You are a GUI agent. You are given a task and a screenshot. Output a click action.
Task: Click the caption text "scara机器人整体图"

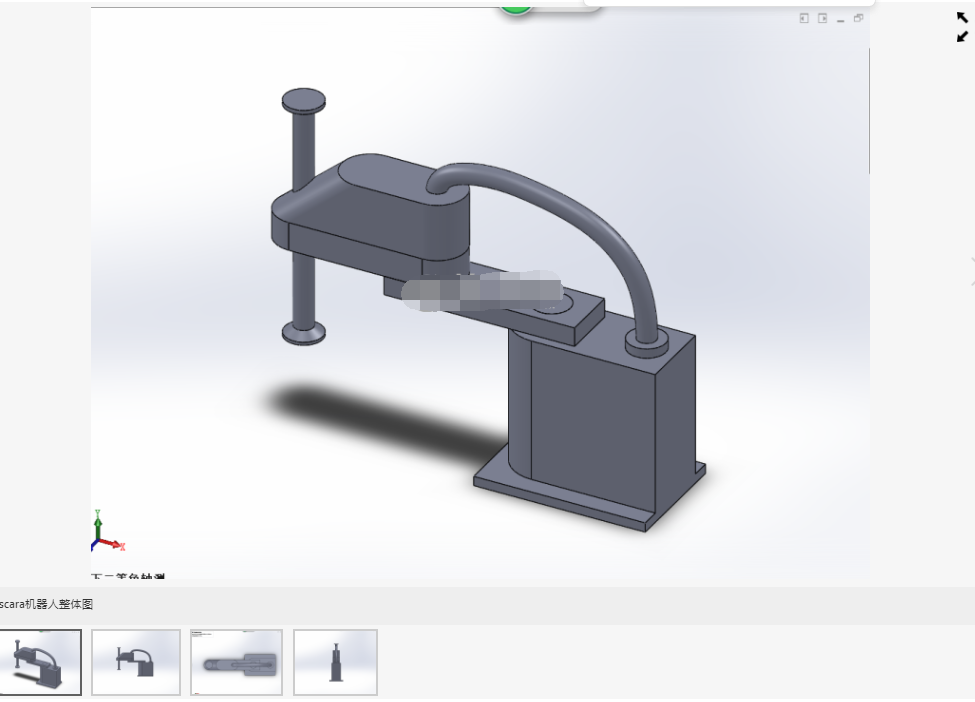46,604
